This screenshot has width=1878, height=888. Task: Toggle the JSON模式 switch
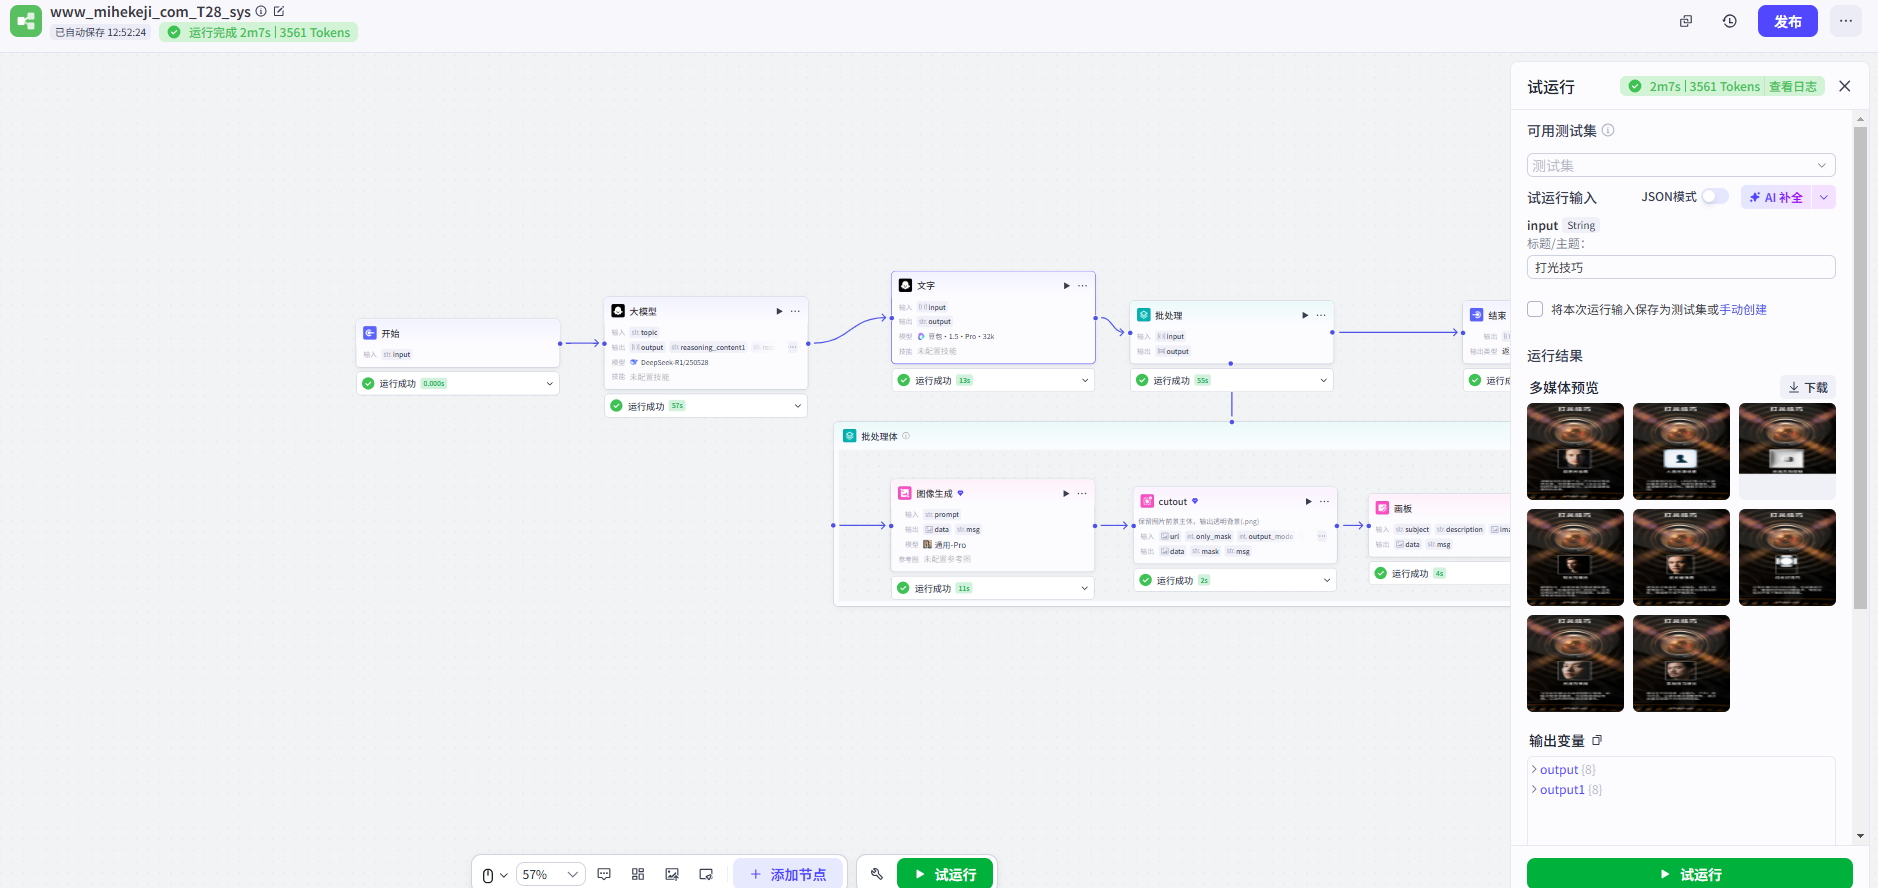1715,197
